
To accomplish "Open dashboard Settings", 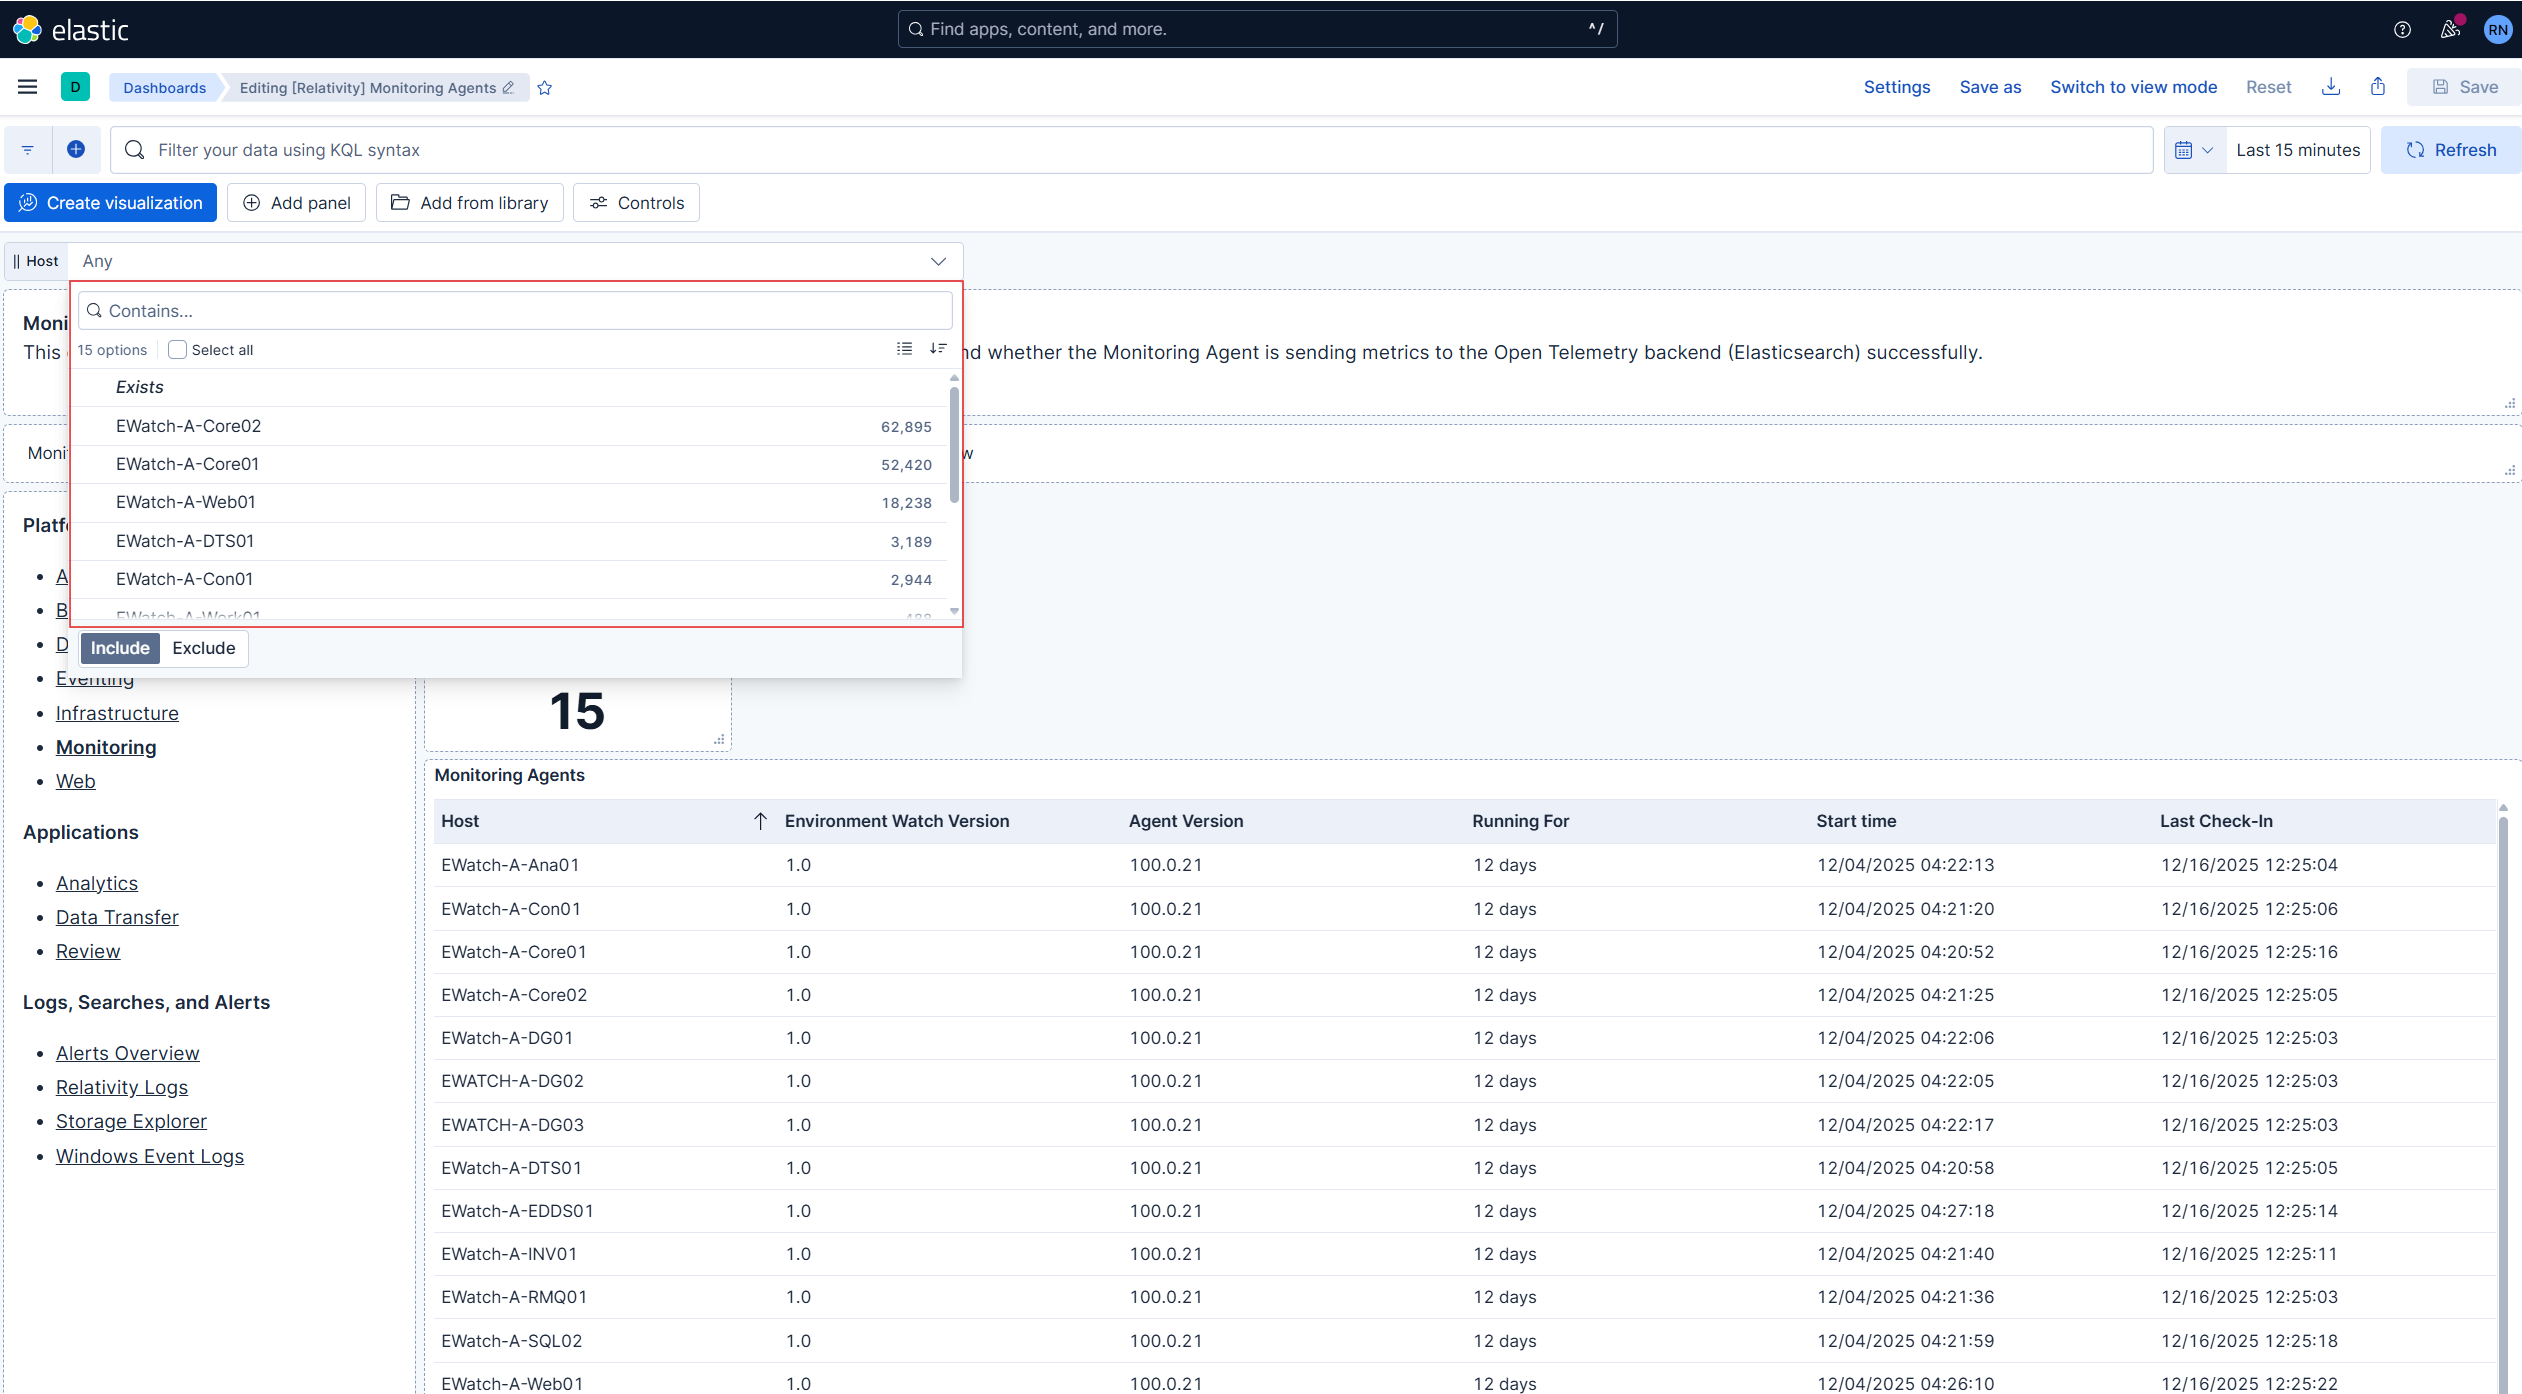I will tap(1897, 87).
